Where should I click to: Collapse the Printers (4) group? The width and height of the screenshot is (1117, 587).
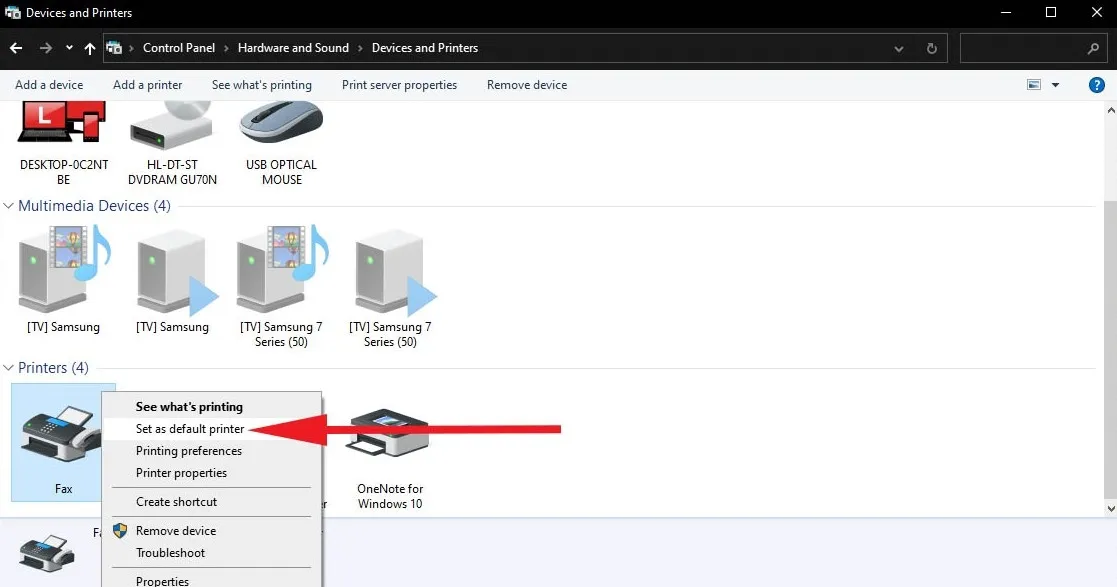click(9, 368)
